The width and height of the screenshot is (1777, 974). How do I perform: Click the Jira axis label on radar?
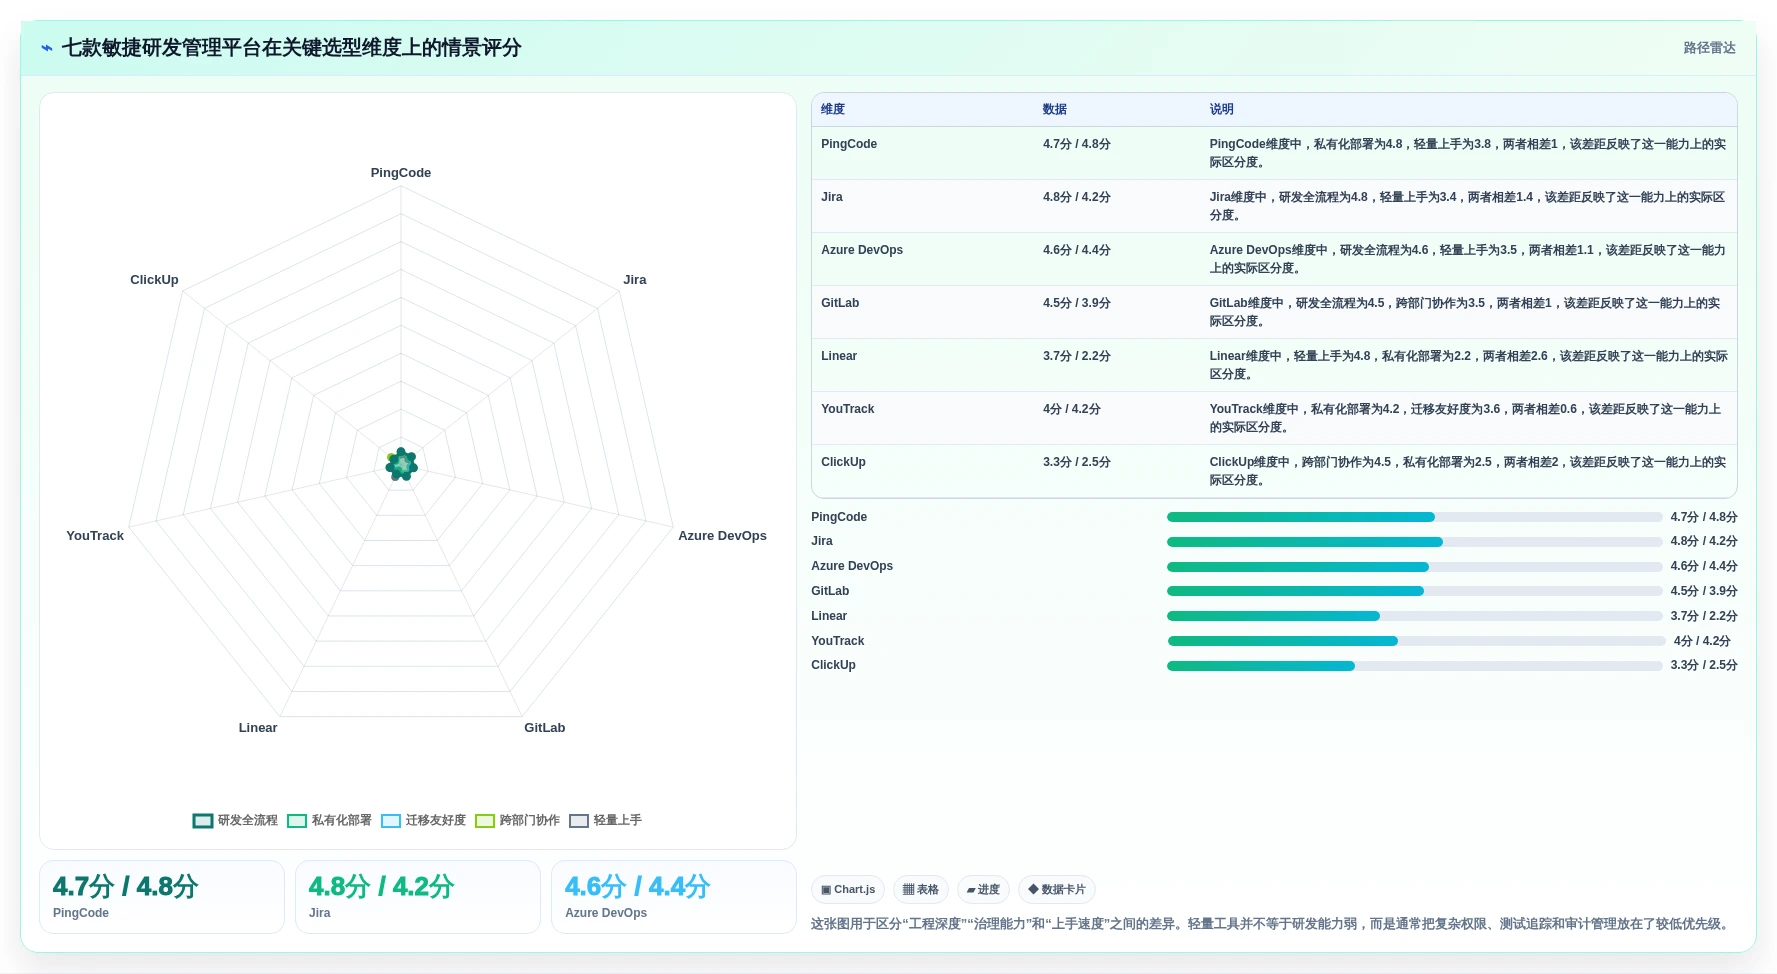[x=635, y=280]
